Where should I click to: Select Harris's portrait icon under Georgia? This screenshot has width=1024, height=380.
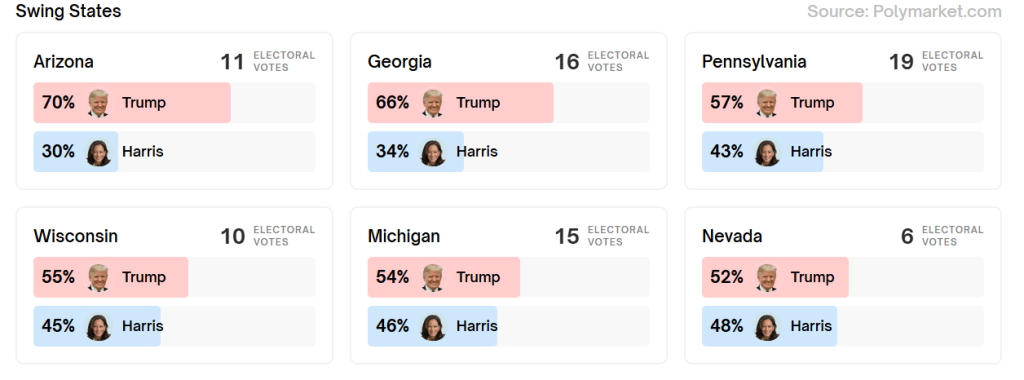click(x=433, y=152)
